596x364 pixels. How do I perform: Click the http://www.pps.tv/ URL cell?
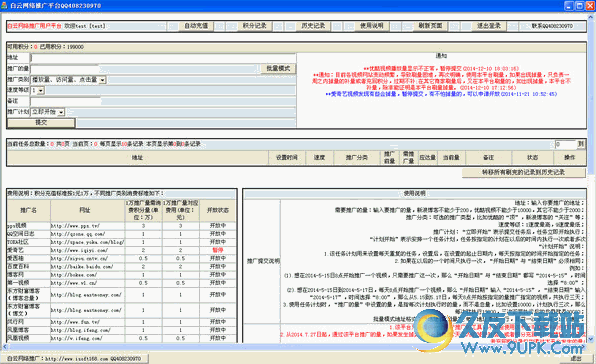(87, 226)
